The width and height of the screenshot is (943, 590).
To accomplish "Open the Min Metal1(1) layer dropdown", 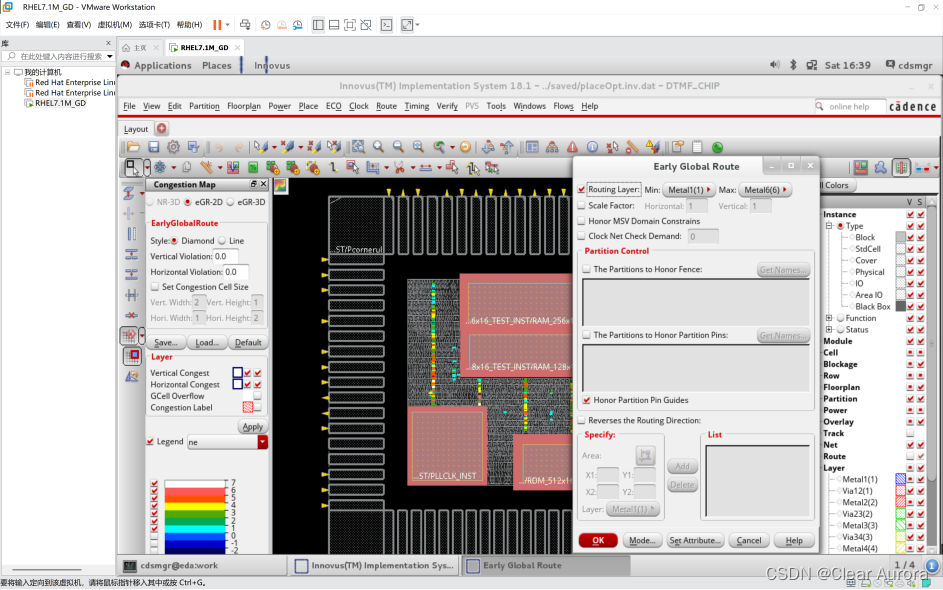I will [x=689, y=189].
